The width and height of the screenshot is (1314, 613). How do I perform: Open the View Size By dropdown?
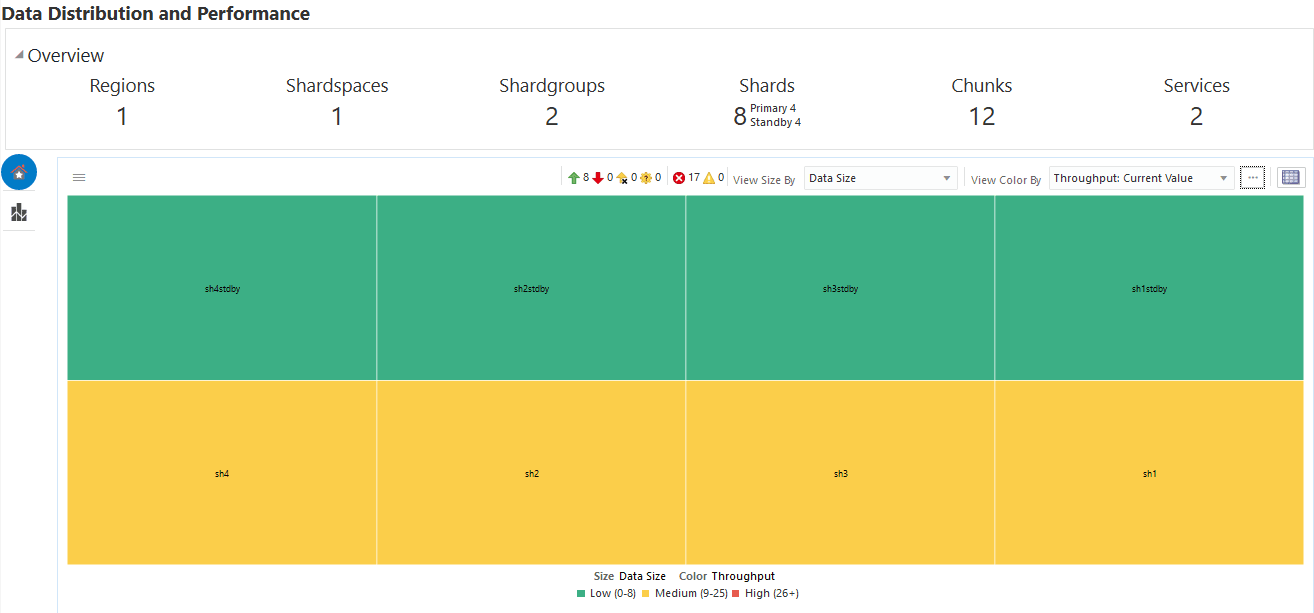pos(880,178)
